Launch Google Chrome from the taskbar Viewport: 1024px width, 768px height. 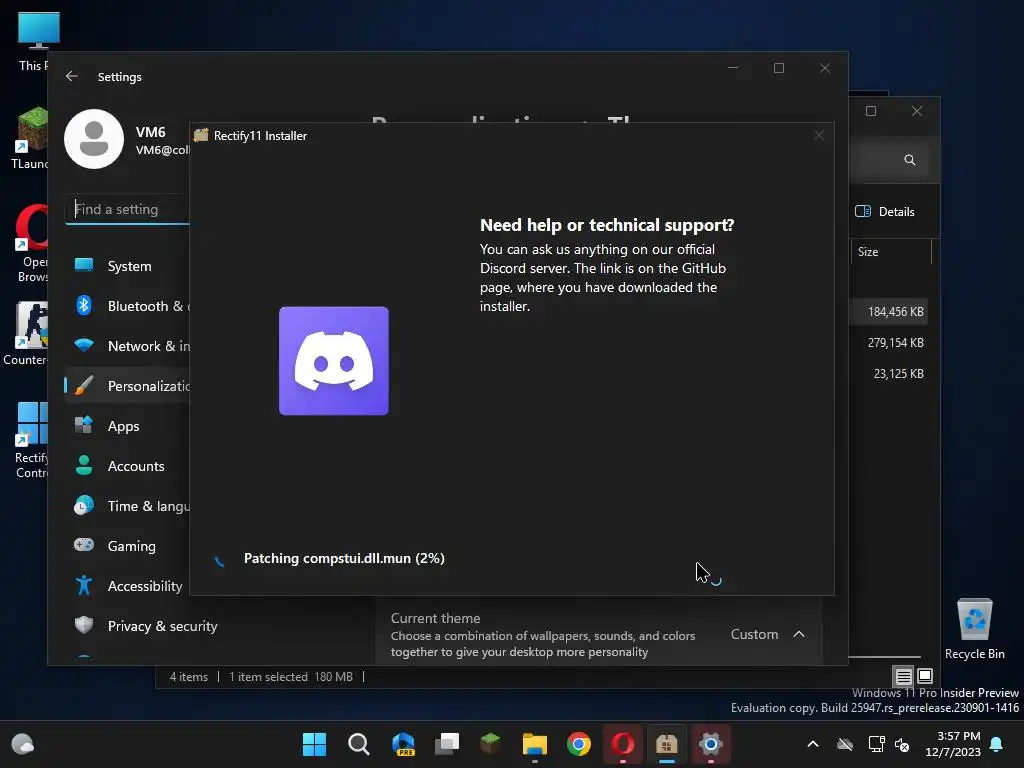(x=579, y=744)
